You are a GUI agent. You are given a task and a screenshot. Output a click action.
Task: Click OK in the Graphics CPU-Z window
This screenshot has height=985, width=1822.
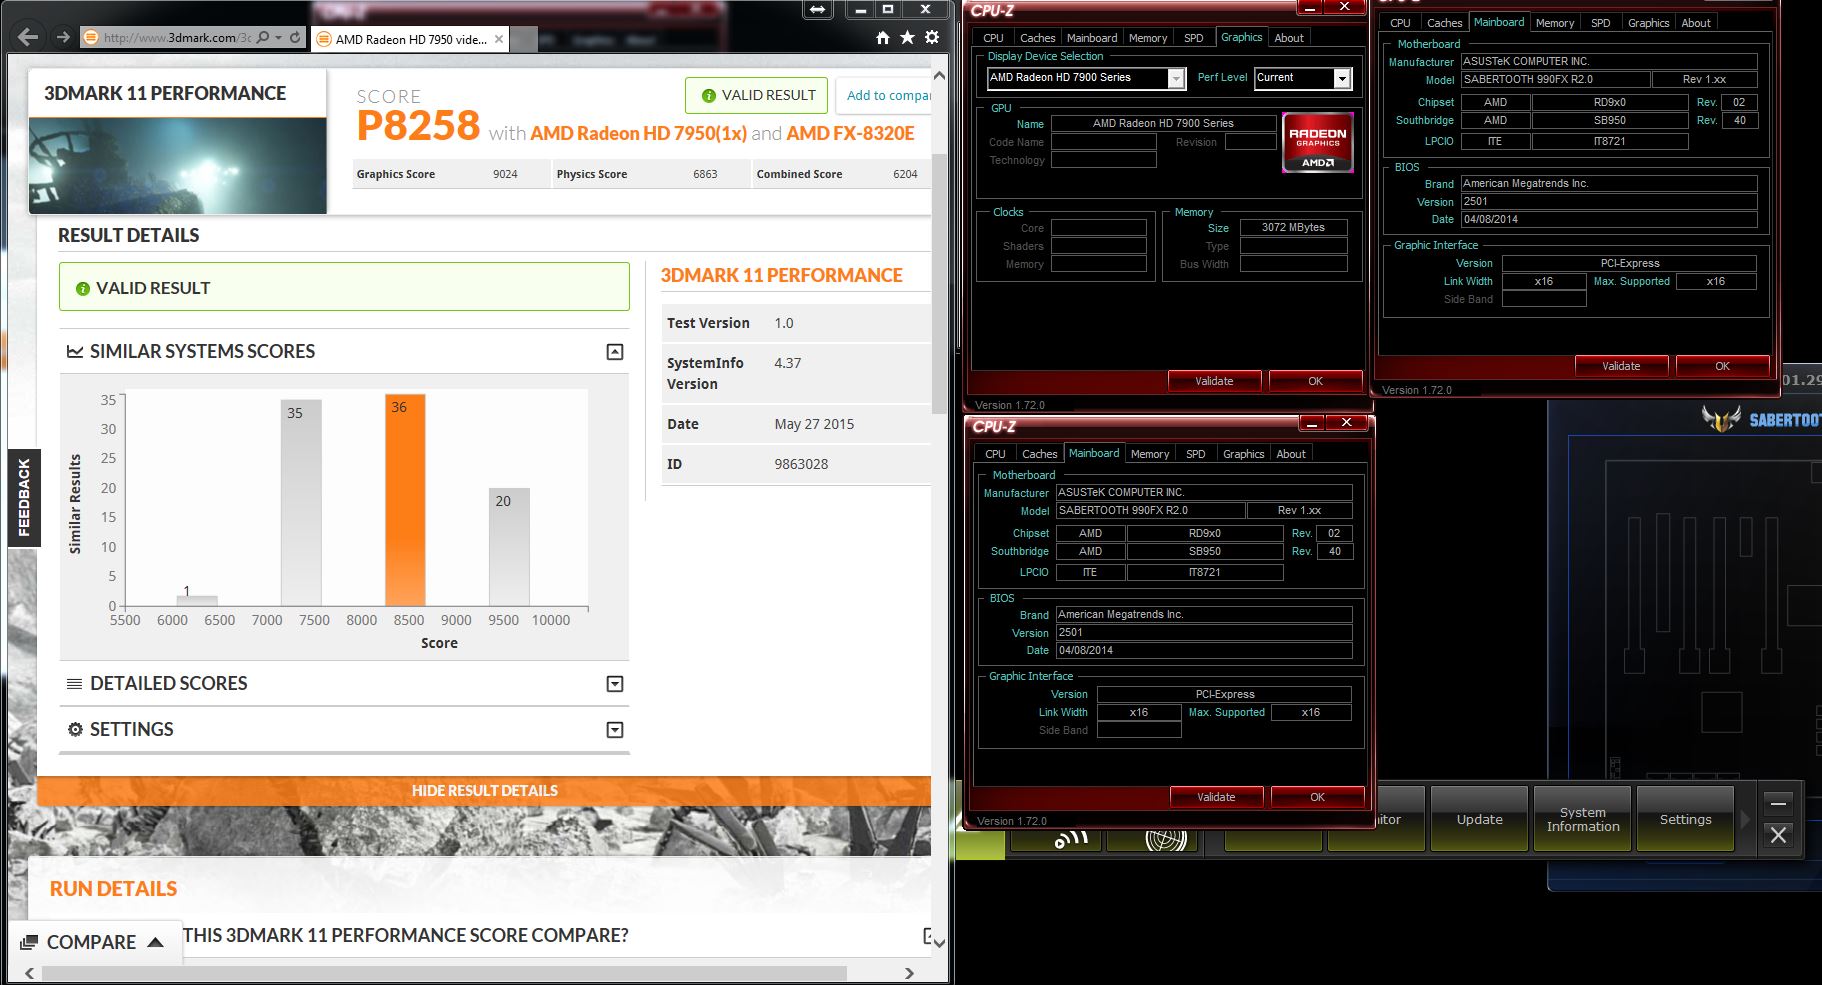pyautogui.click(x=1315, y=381)
